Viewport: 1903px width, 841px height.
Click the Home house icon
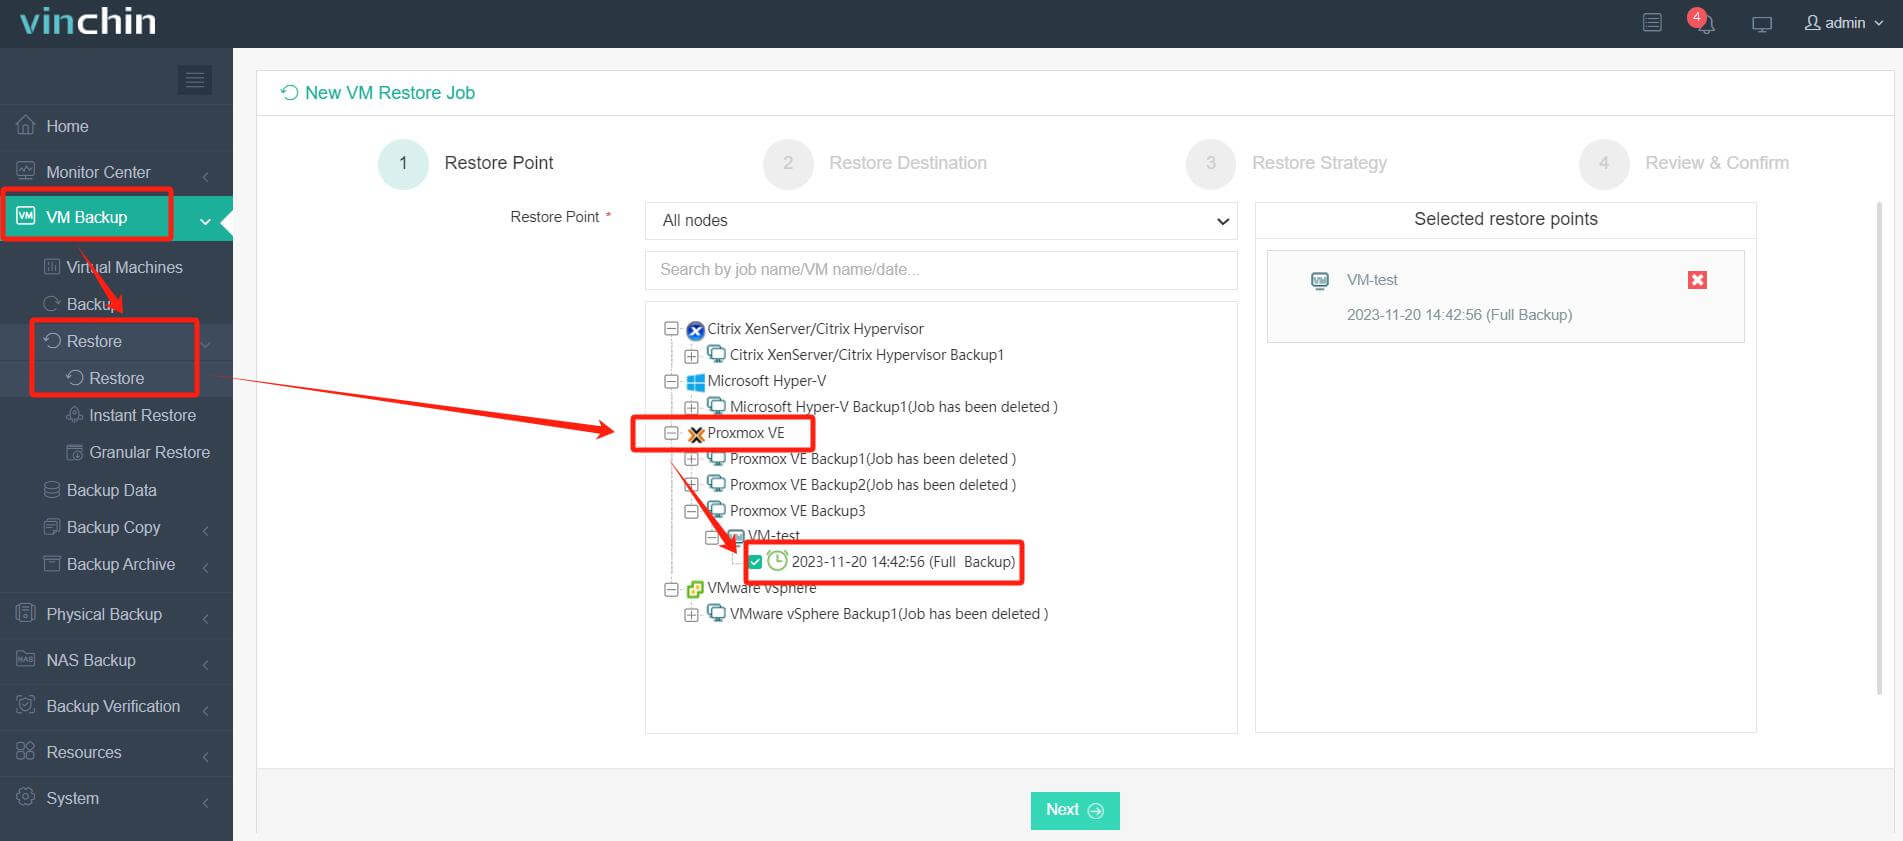click(26, 125)
